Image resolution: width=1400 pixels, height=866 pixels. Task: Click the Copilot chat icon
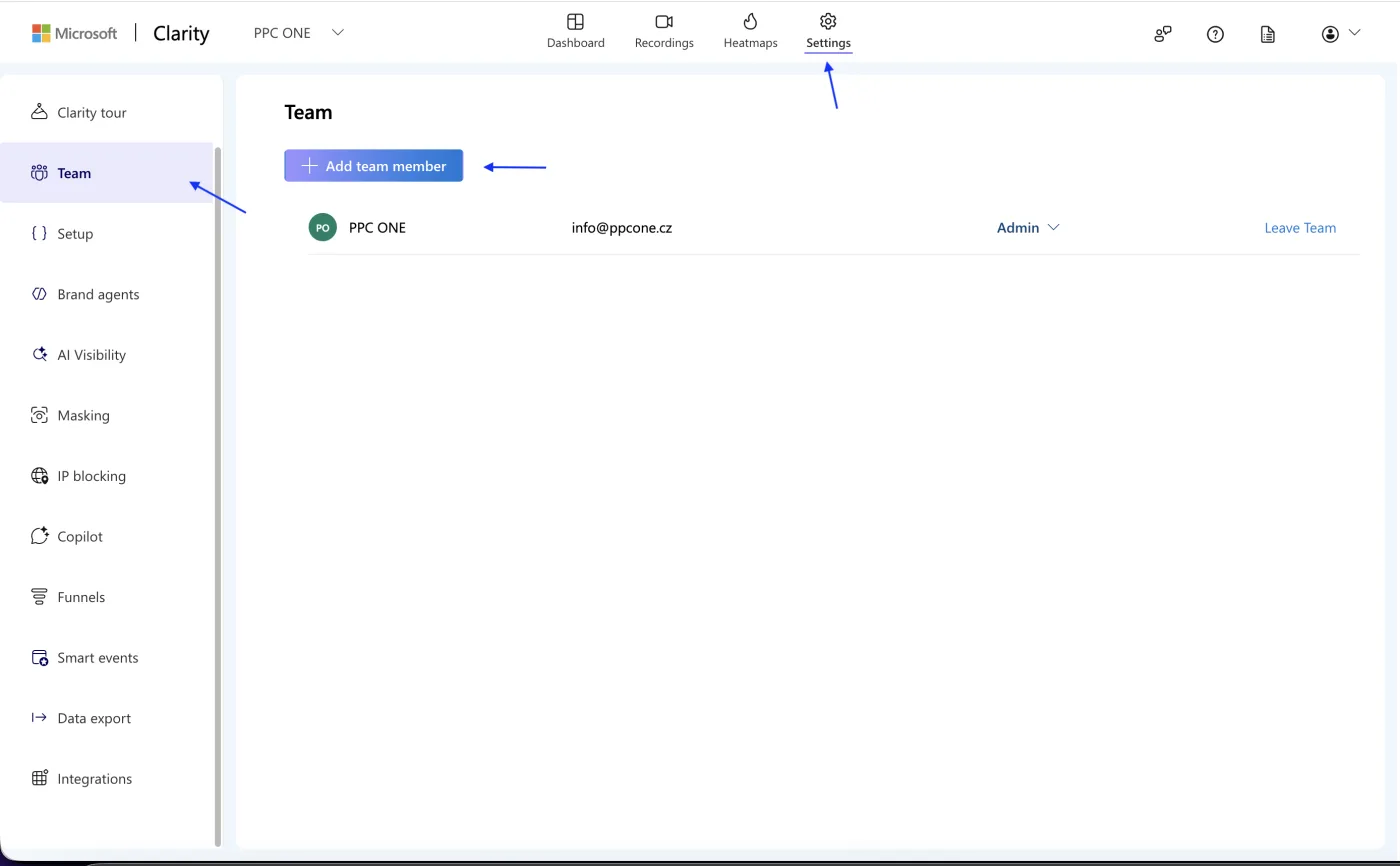click(x=39, y=536)
